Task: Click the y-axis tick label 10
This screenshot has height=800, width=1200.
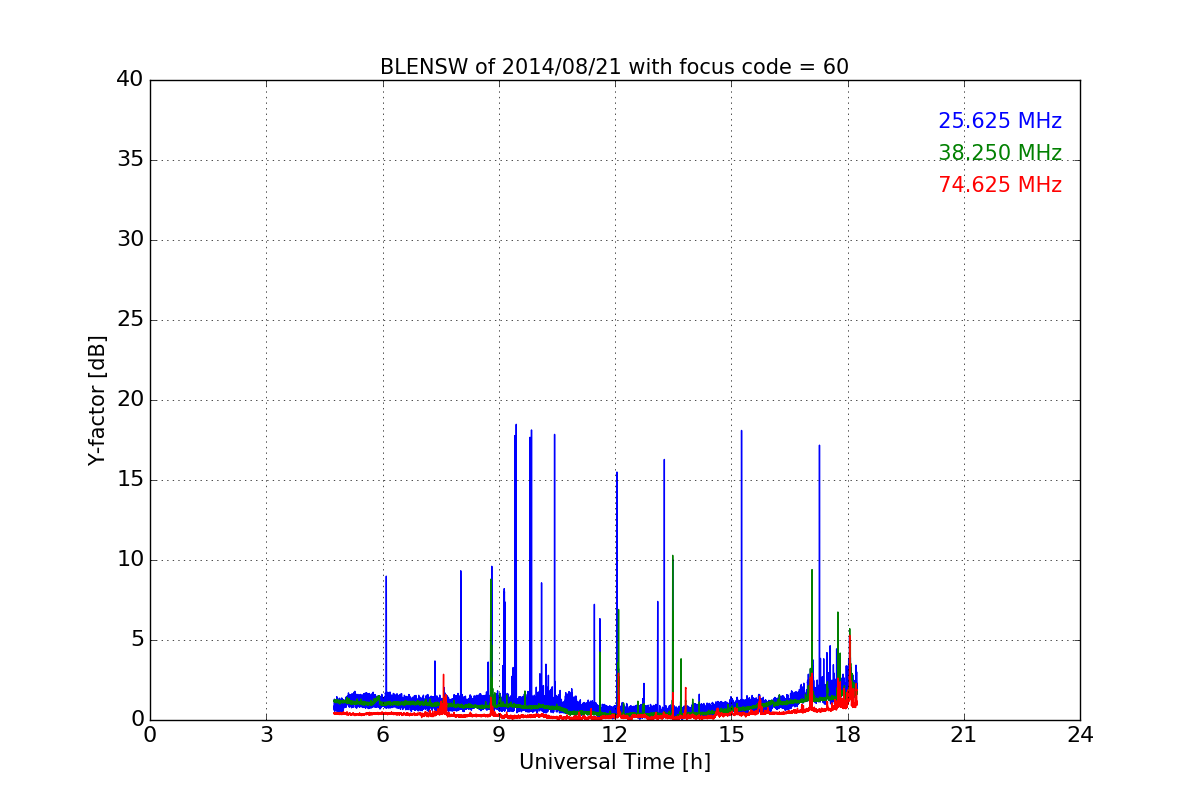Action: click(x=130, y=559)
